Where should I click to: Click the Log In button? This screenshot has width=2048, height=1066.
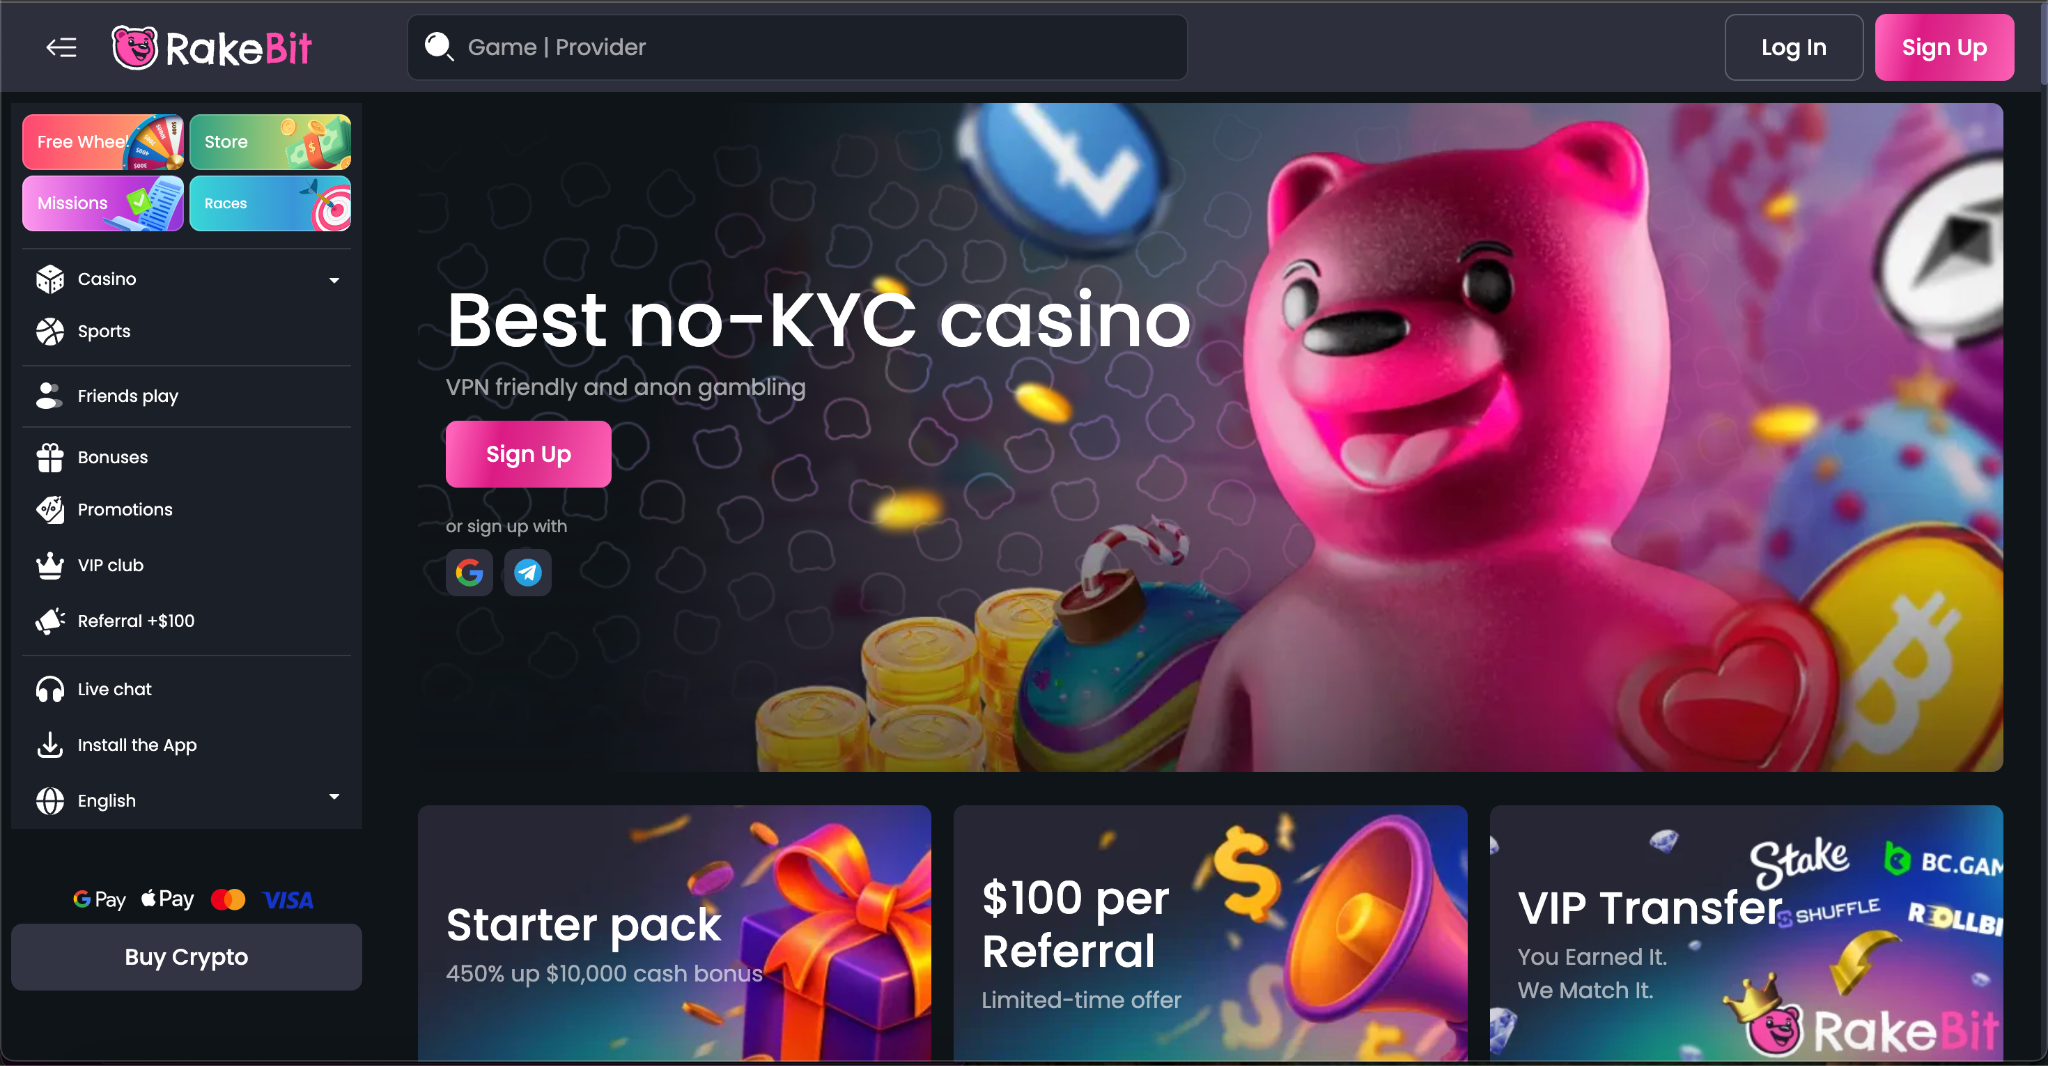click(1794, 47)
